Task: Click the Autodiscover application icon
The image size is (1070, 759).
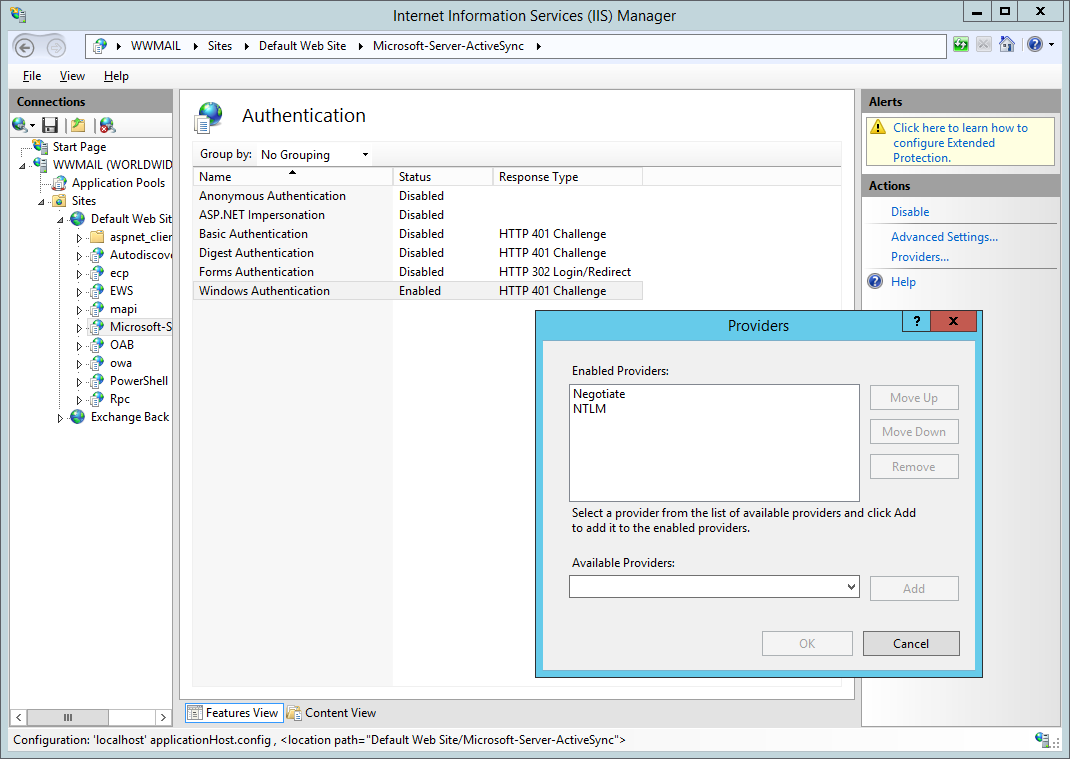Action: [97, 255]
